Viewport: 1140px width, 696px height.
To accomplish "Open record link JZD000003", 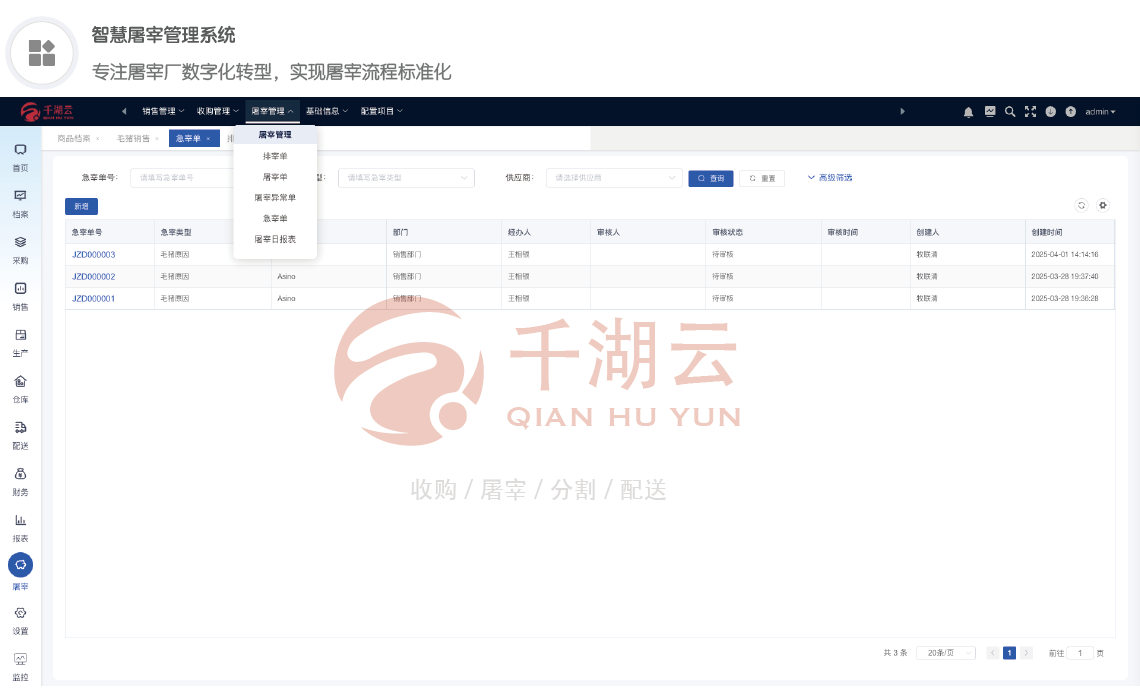I will [93, 255].
